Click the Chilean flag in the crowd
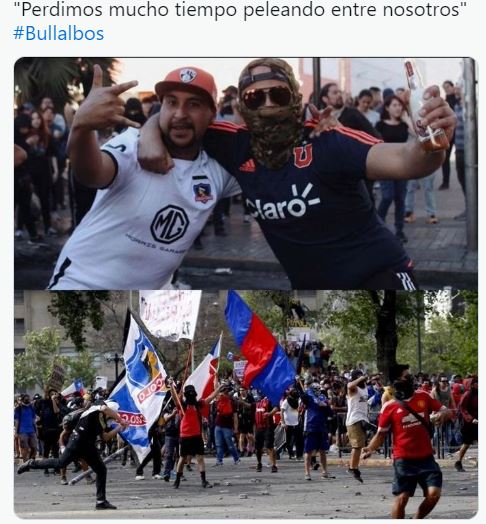 206,369
